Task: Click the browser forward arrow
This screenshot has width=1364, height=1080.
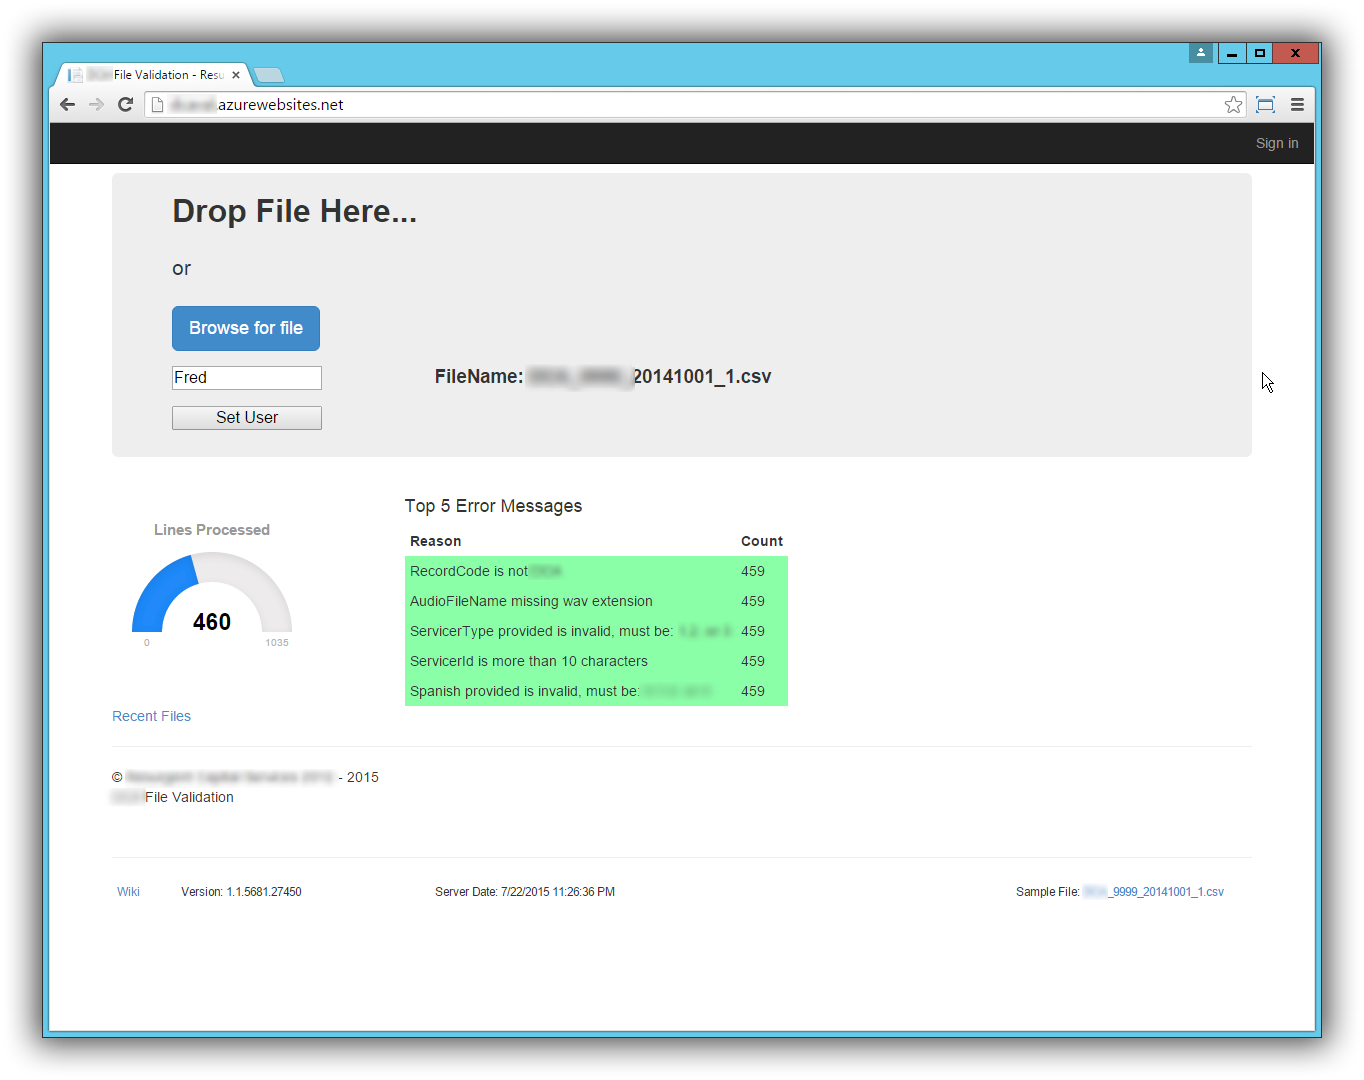Action: click(96, 105)
